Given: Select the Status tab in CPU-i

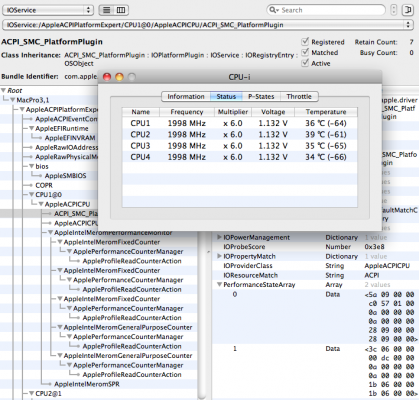Looking at the screenshot, I should pos(226,96).
